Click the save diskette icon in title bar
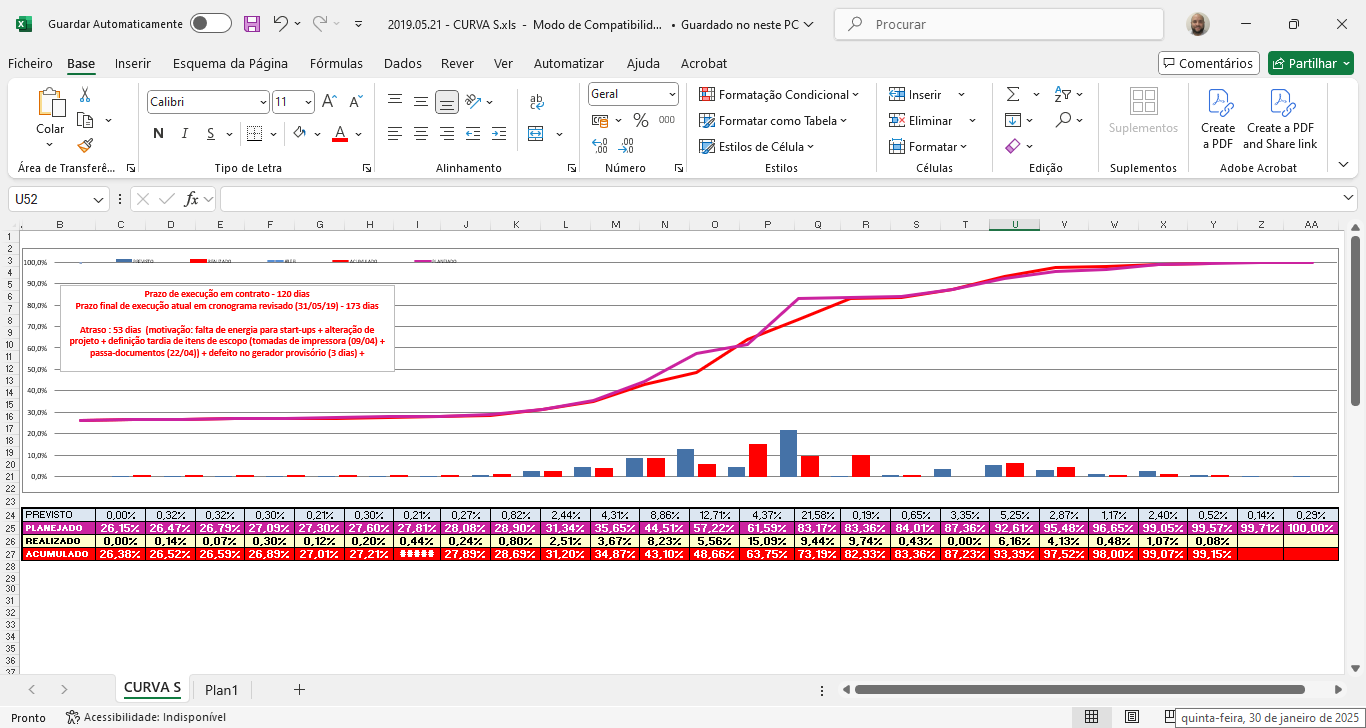 pos(252,24)
